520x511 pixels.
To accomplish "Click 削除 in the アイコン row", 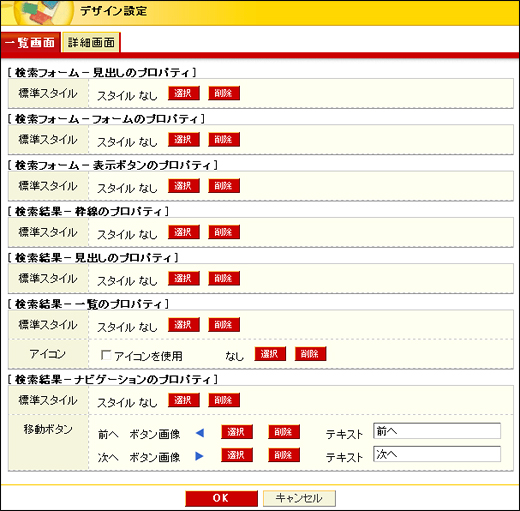I will point(310,354).
